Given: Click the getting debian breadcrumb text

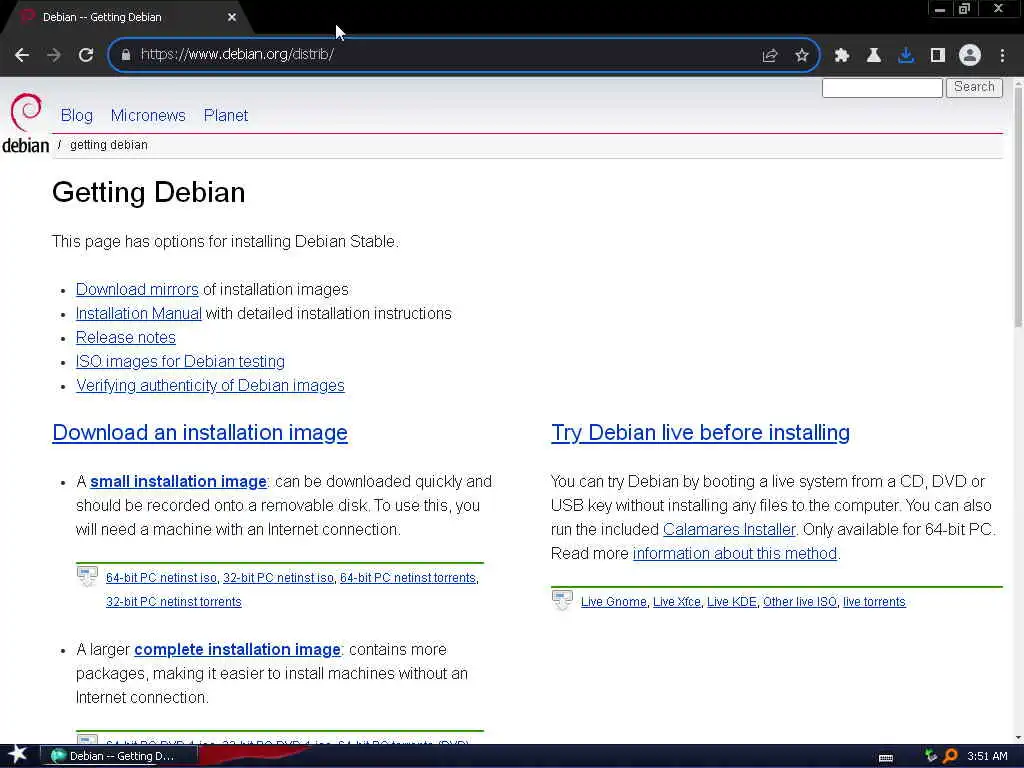Looking at the screenshot, I should point(108,145).
